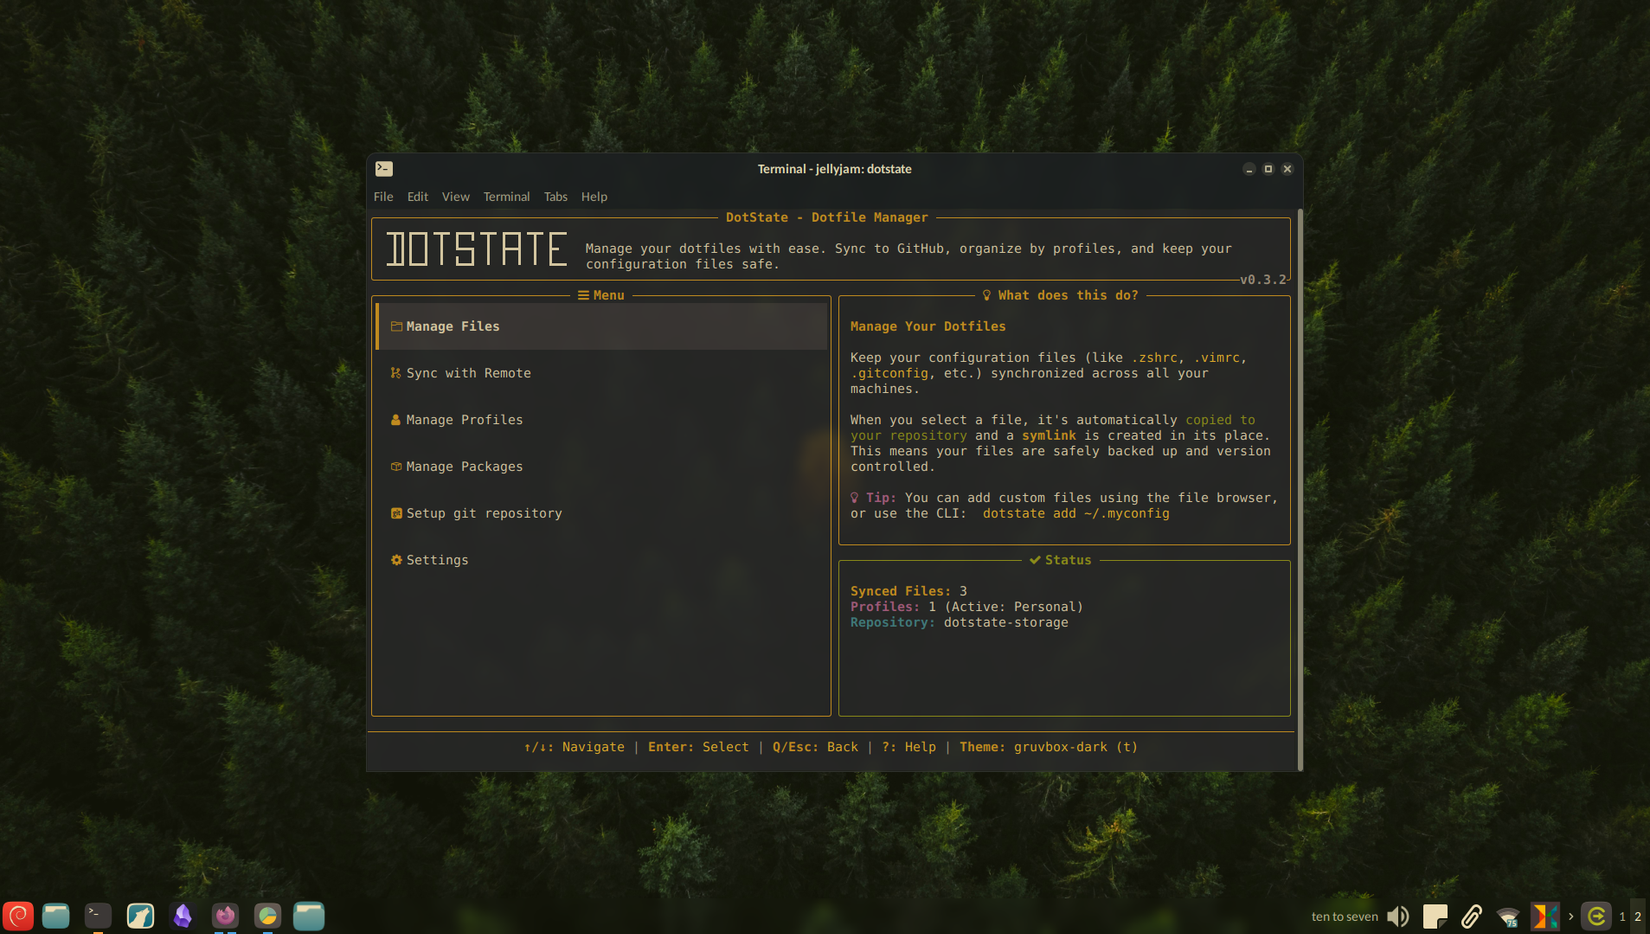The image size is (1650, 934).
Task: Open the File menu
Action: 383,197
